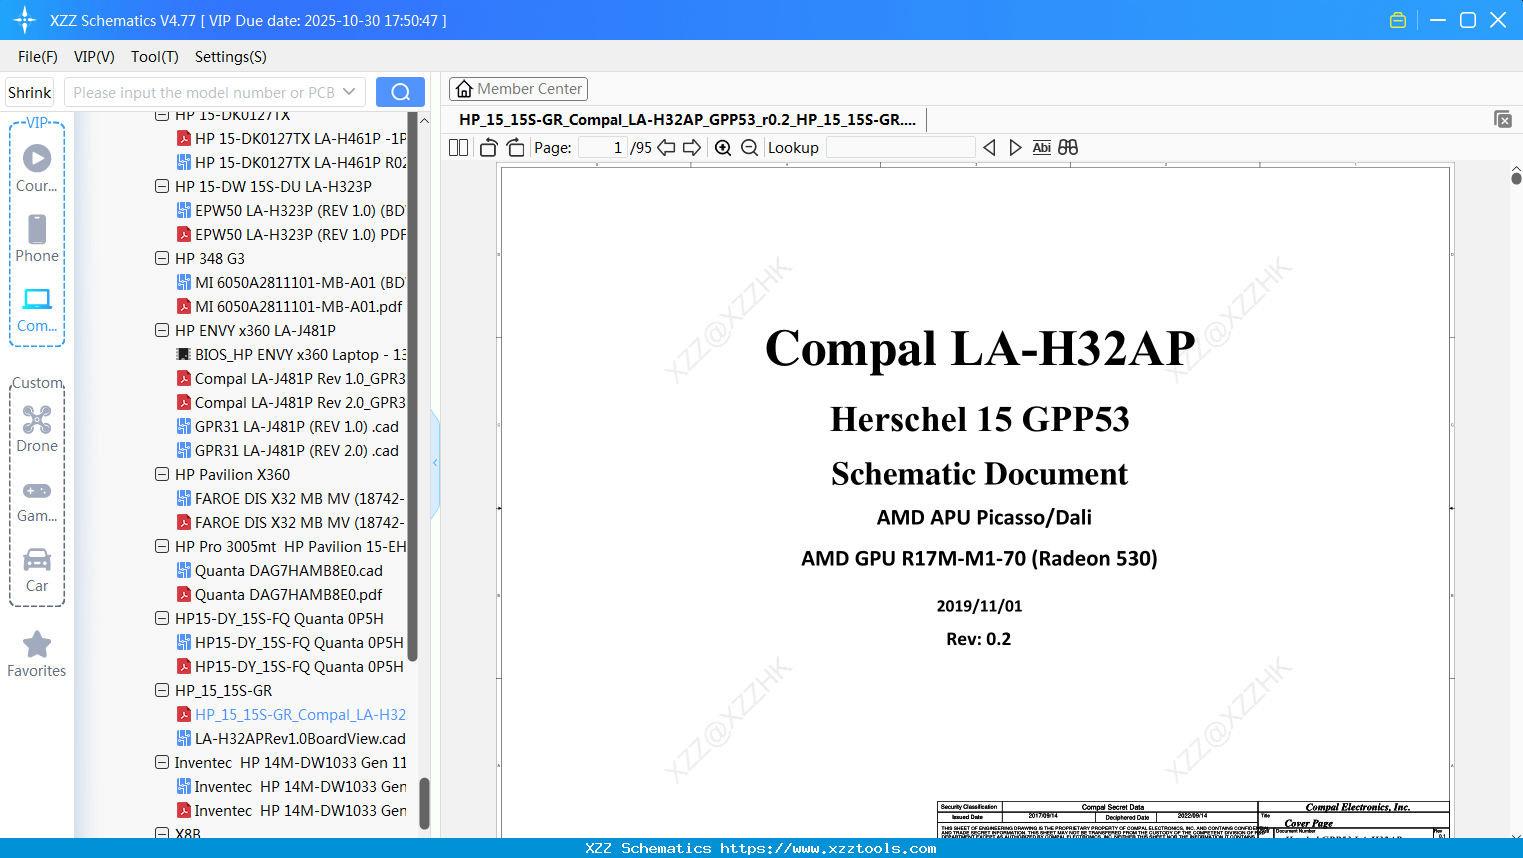Zoom out of the schematic
This screenshot has width=1523, height=858.
tap(750, 147)
